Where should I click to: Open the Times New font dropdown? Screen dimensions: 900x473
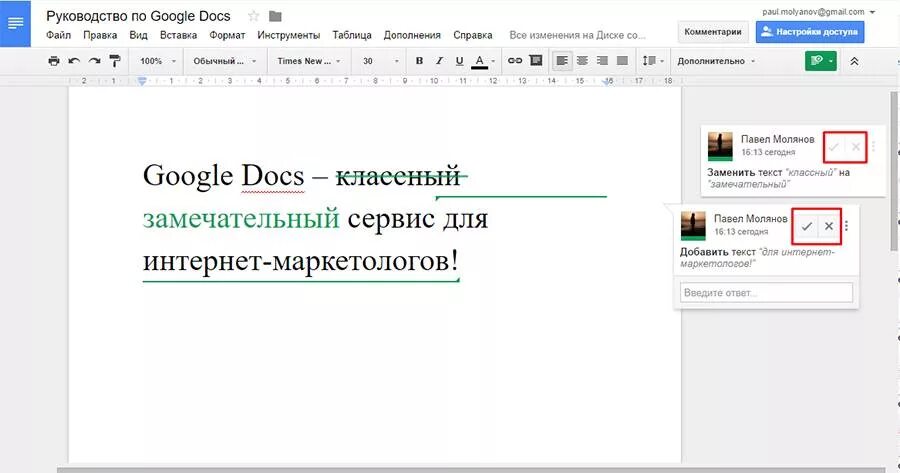coord(309,61)
